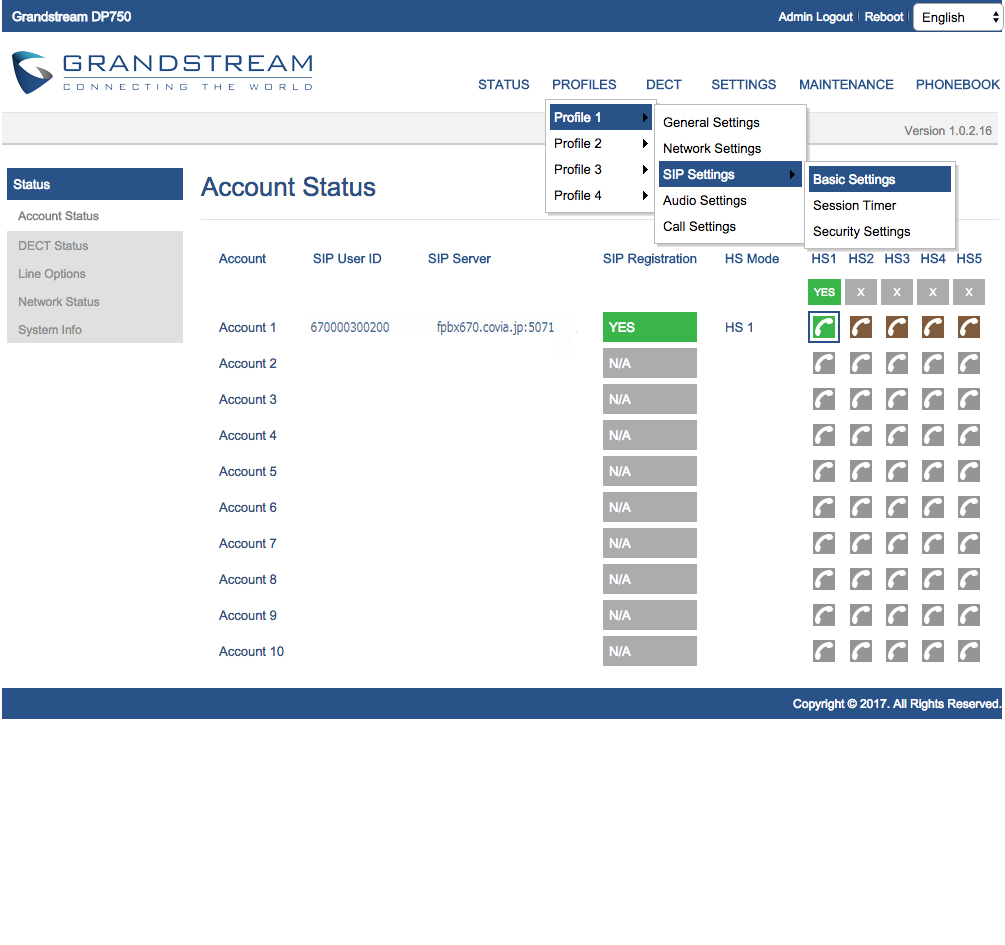Open the STATUS top menu
Screen dimensions: 1005x945
[504, 85]
